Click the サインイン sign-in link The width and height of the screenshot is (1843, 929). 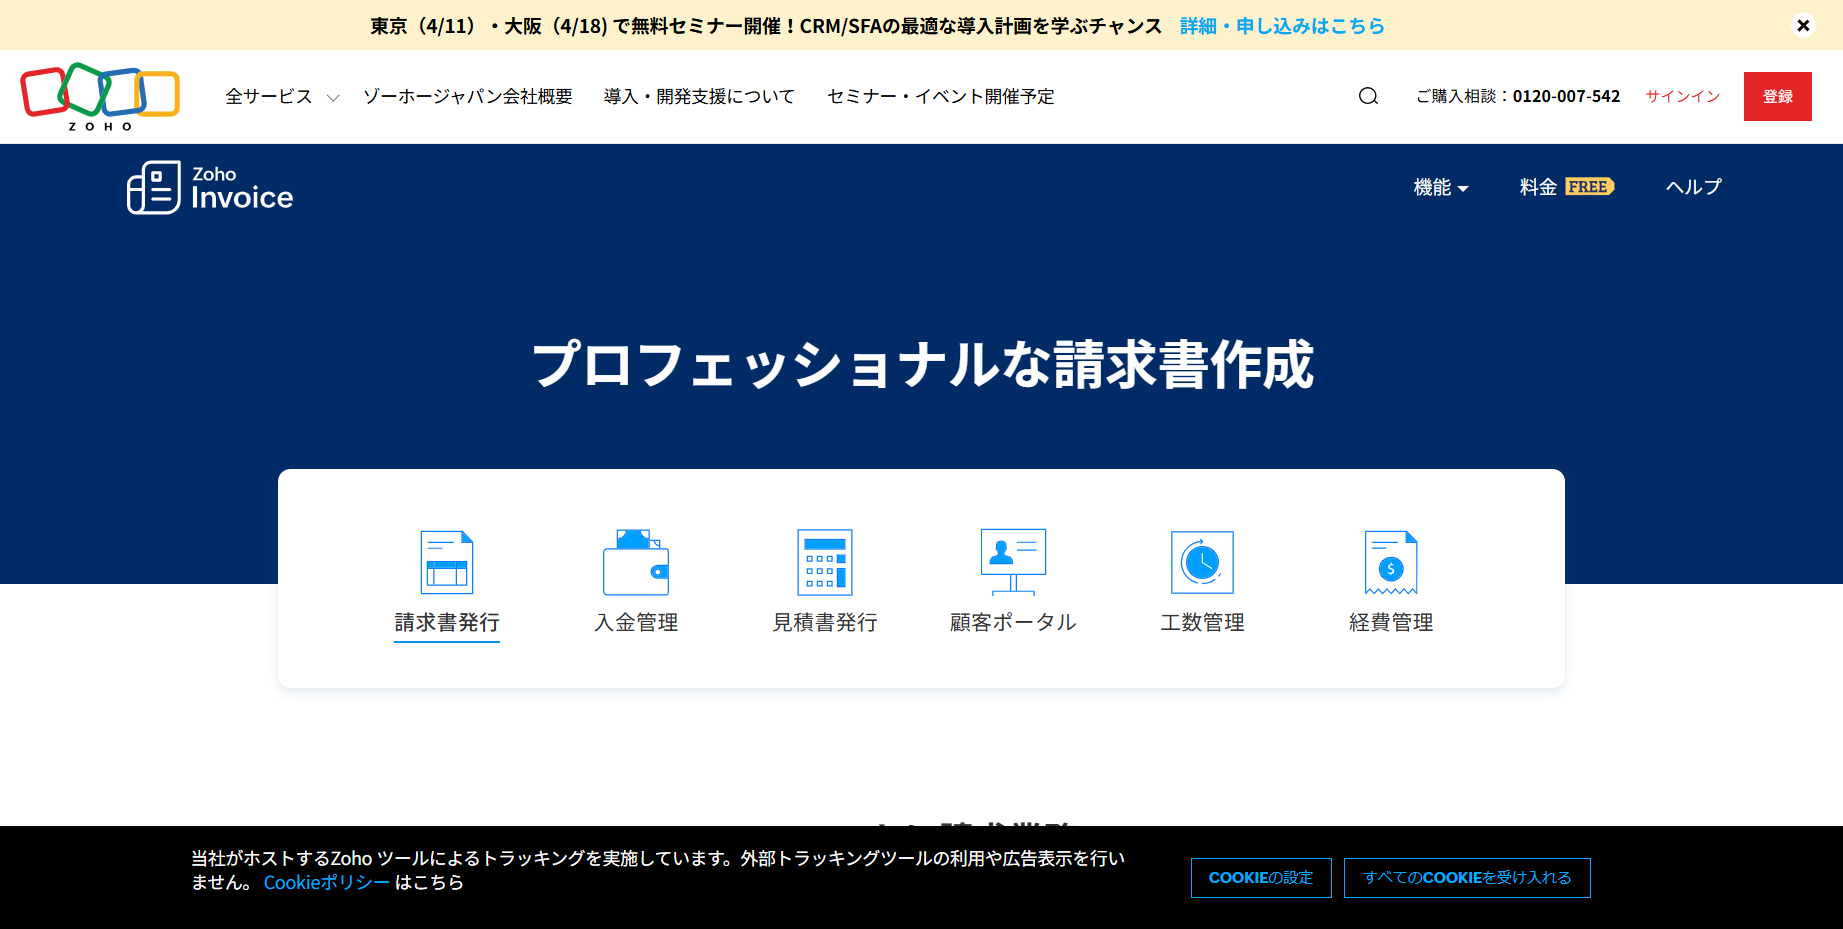point(1683,96)
